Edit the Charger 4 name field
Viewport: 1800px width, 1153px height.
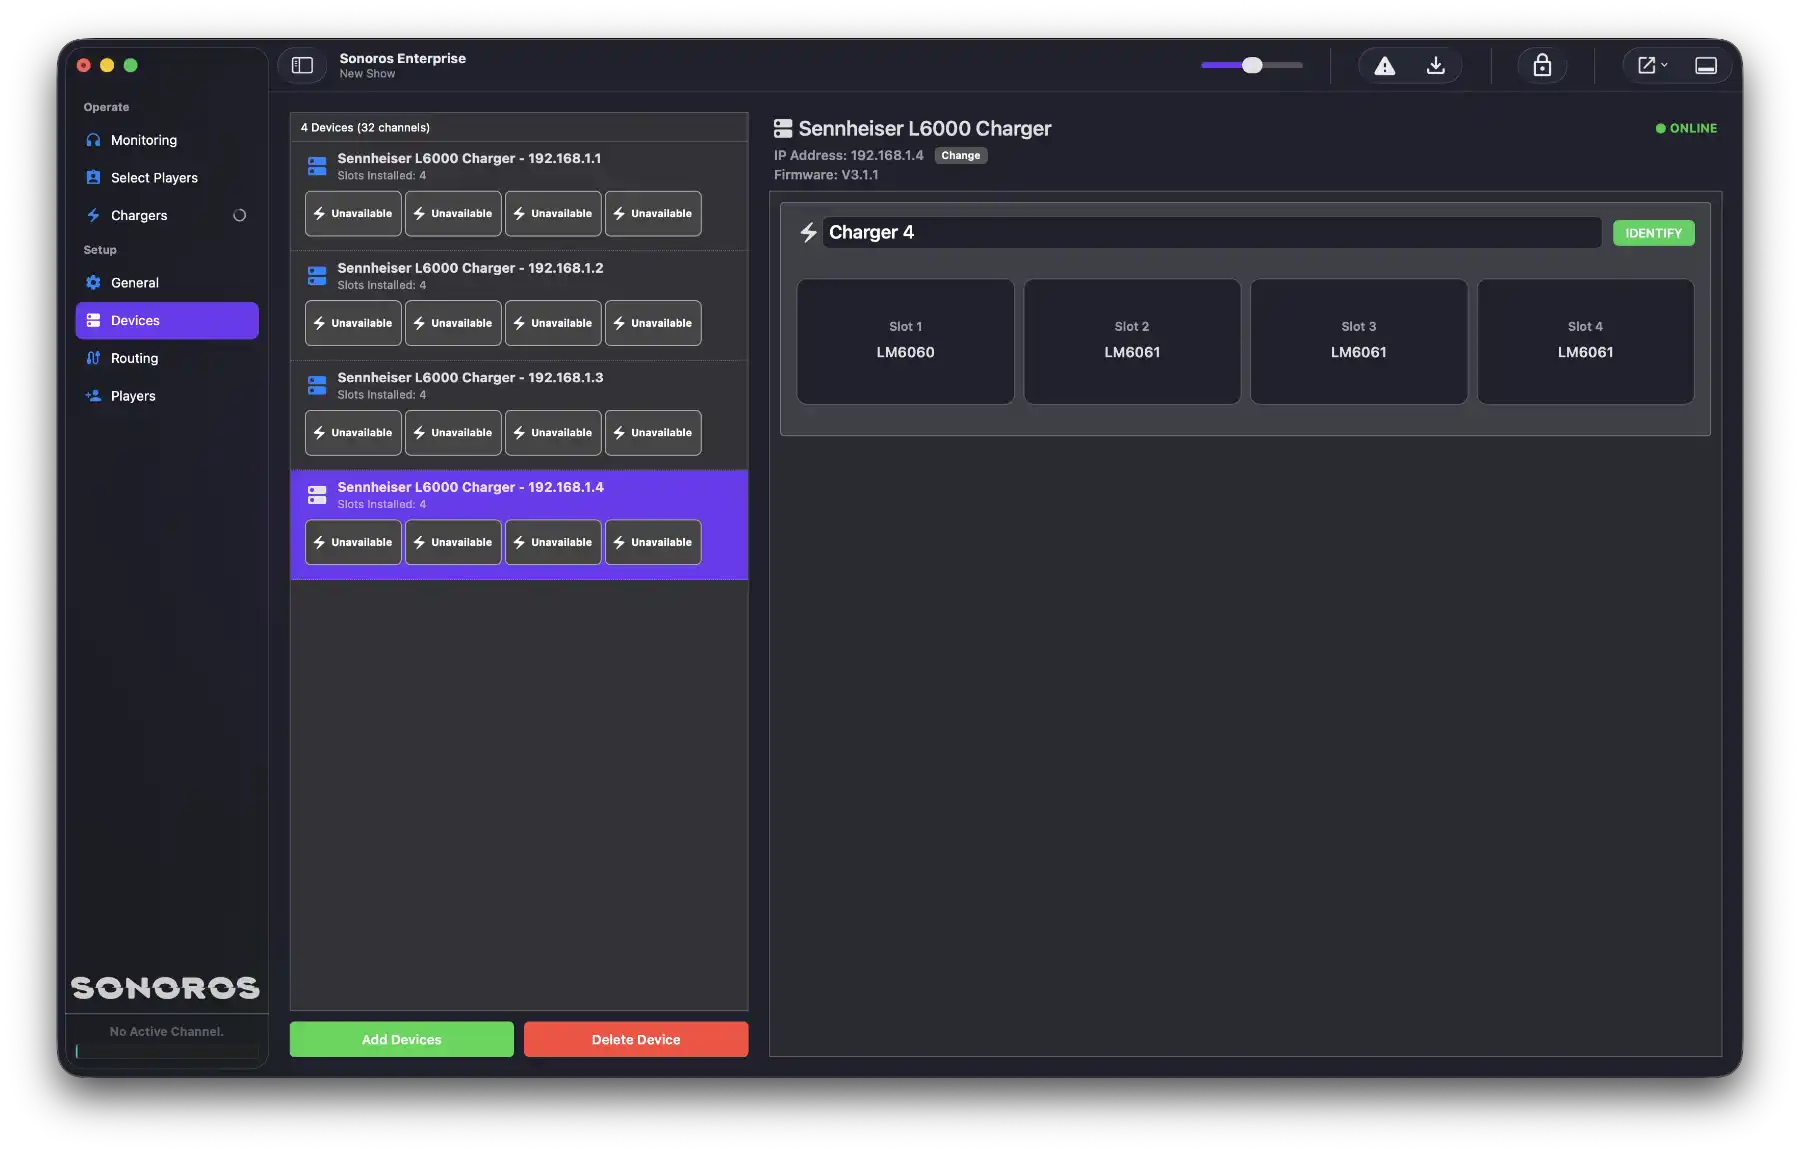tap(1212, 233)
